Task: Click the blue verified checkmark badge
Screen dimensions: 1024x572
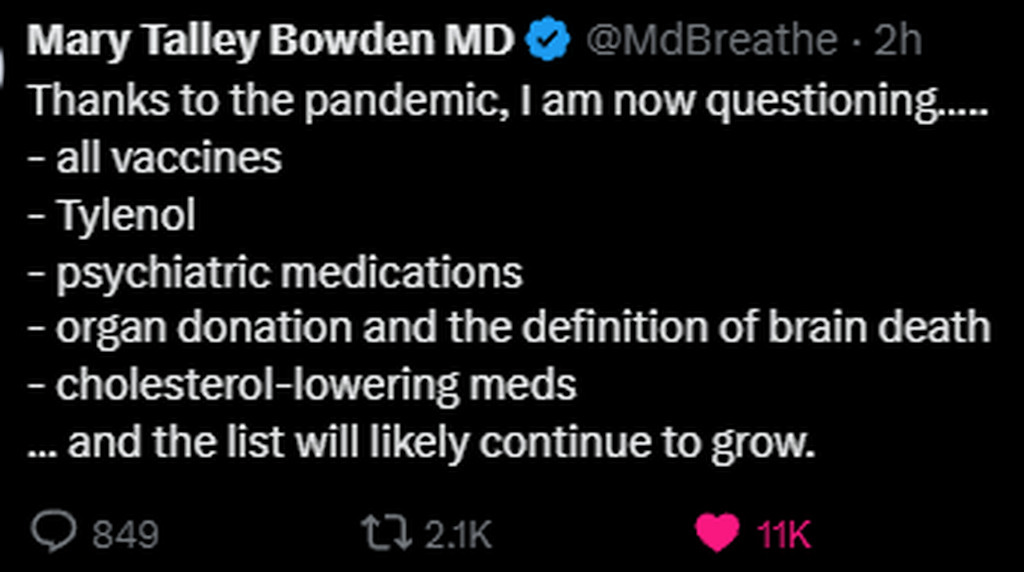Action: [548, 41]
